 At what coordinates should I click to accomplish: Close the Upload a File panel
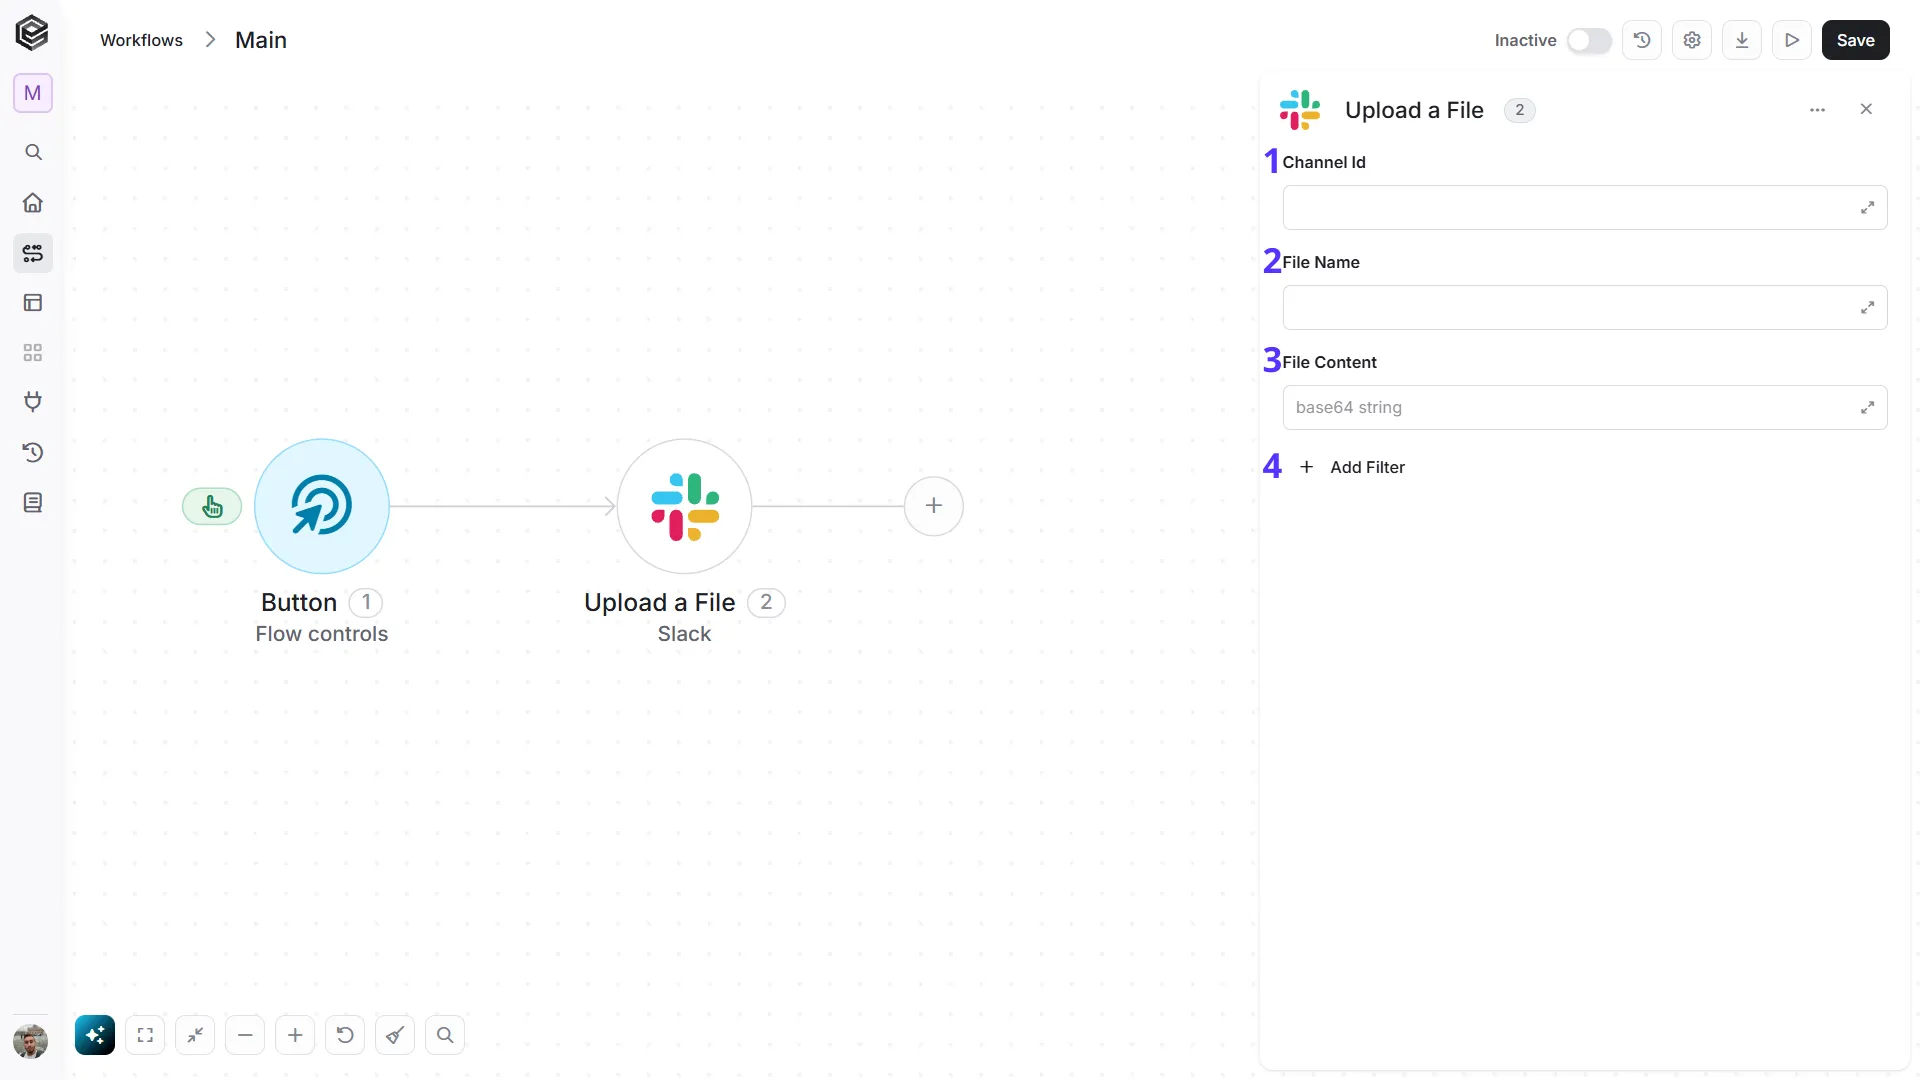pyautogui.click(x=1866, y=109)
